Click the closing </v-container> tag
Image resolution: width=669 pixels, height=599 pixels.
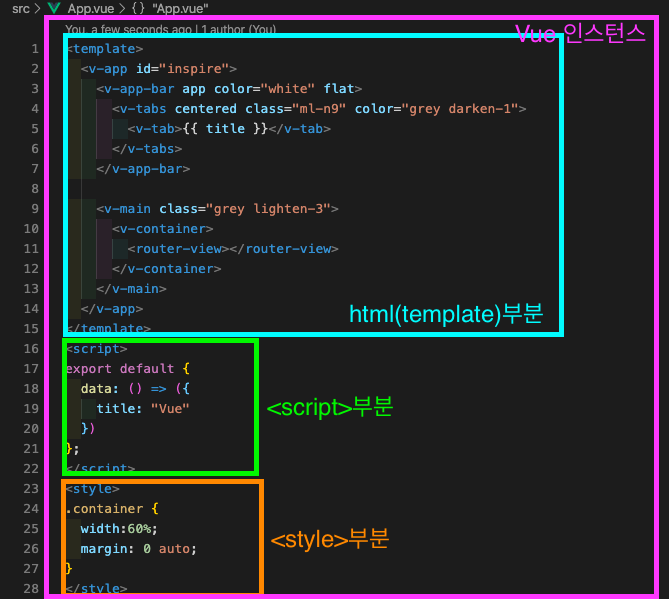point(167,269)
